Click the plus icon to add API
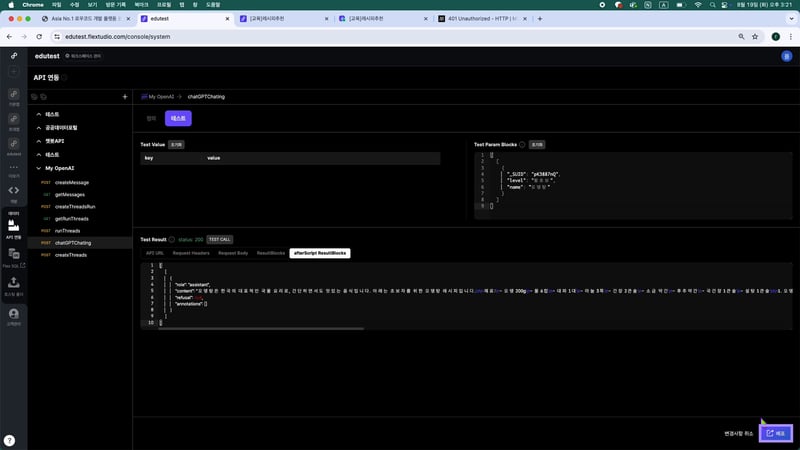Image resolution: width=800 pixels, height=450 pixels. click(x=124, y=97)
